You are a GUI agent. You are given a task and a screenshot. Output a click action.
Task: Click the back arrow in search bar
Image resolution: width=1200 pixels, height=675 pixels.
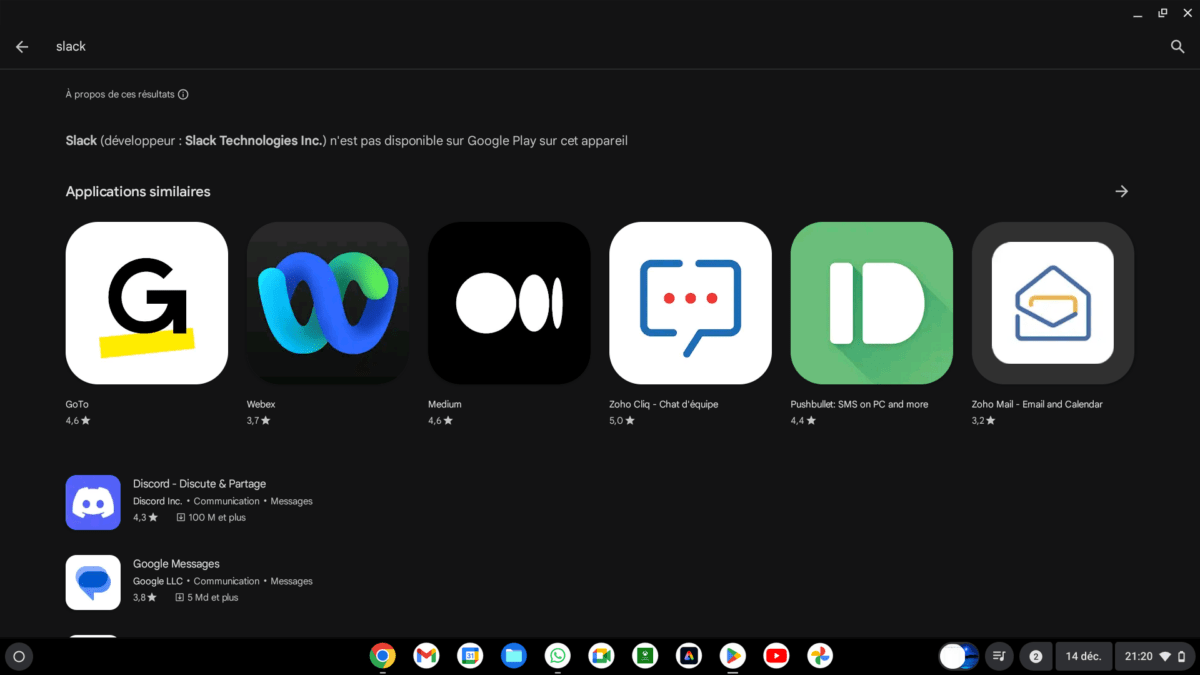point(22,47)
